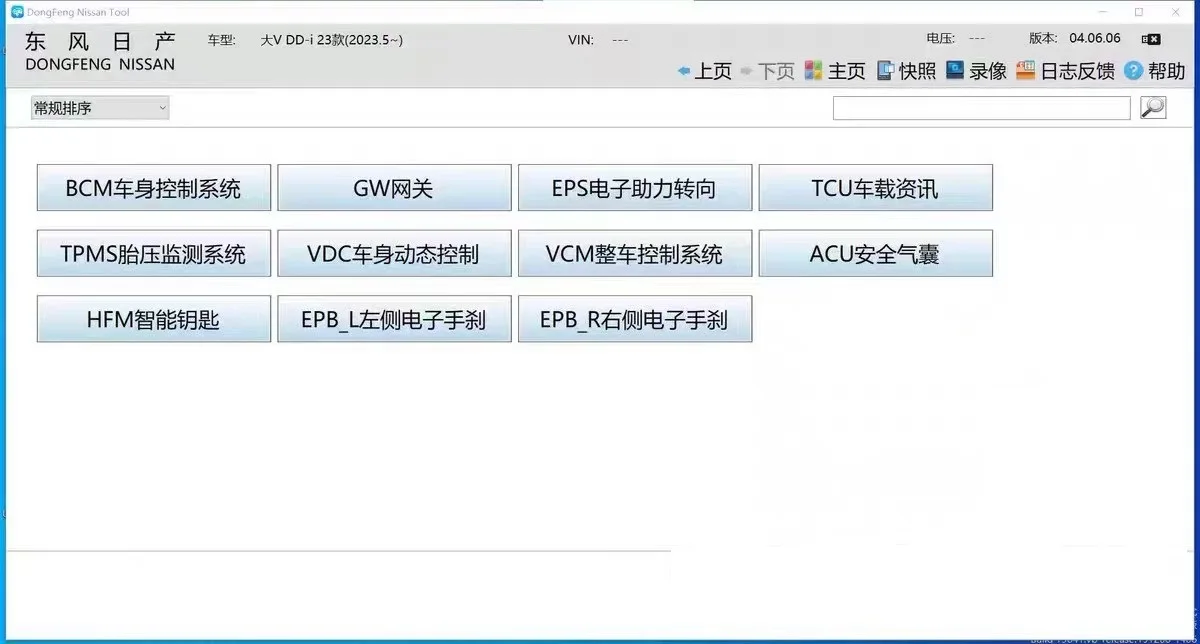Select EPS电子助力转向 system
The width and height of the screenshot is (1200, 644).
635,188
